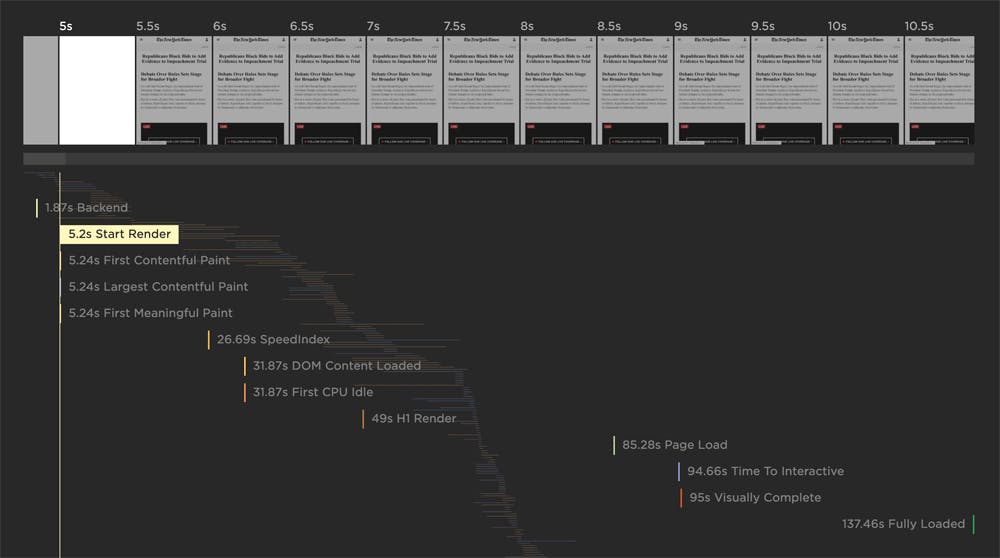1000x558 pixels.
Task: Click the 137.46s Fully Loaded marker
Action: [903, 523]
